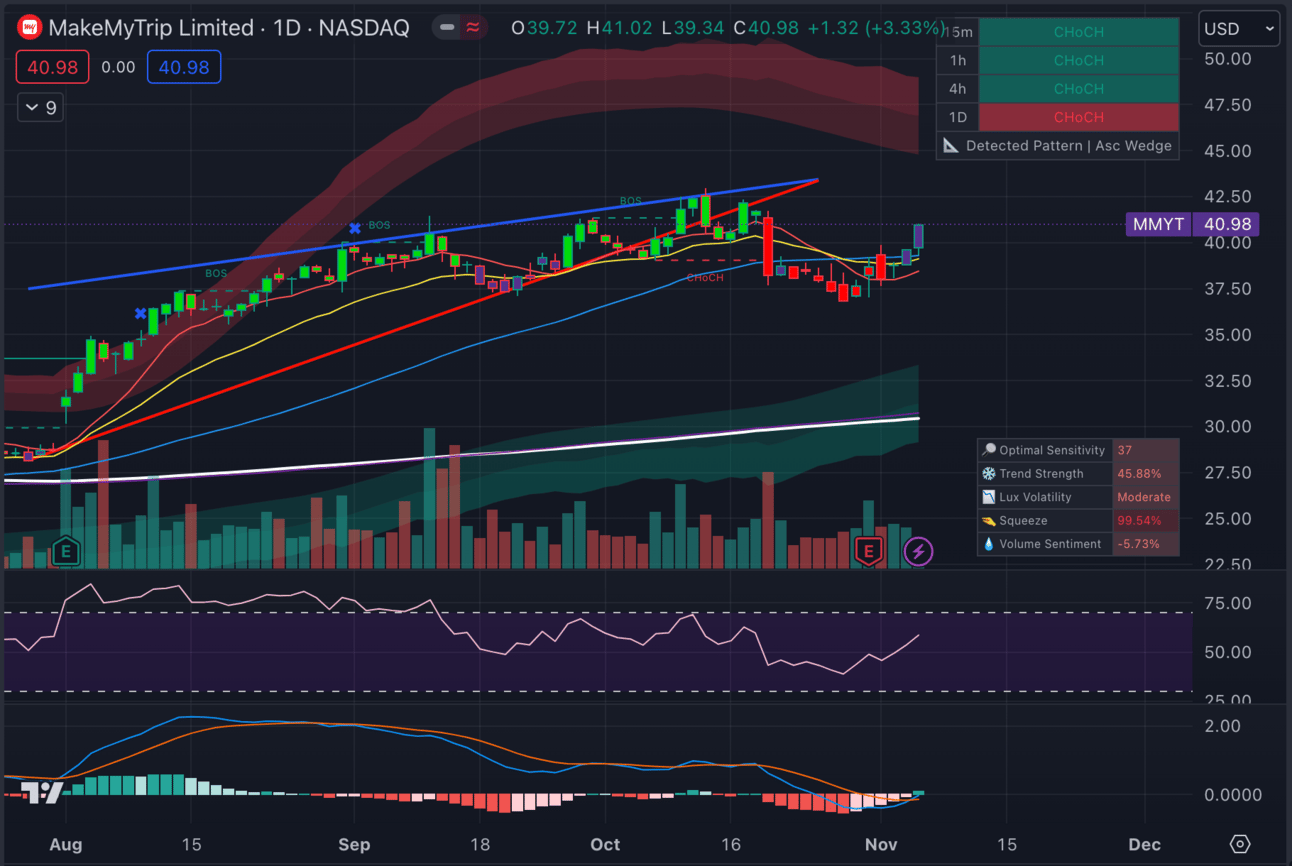Click the MakeMyTrip logo icon

click(30, 27)
